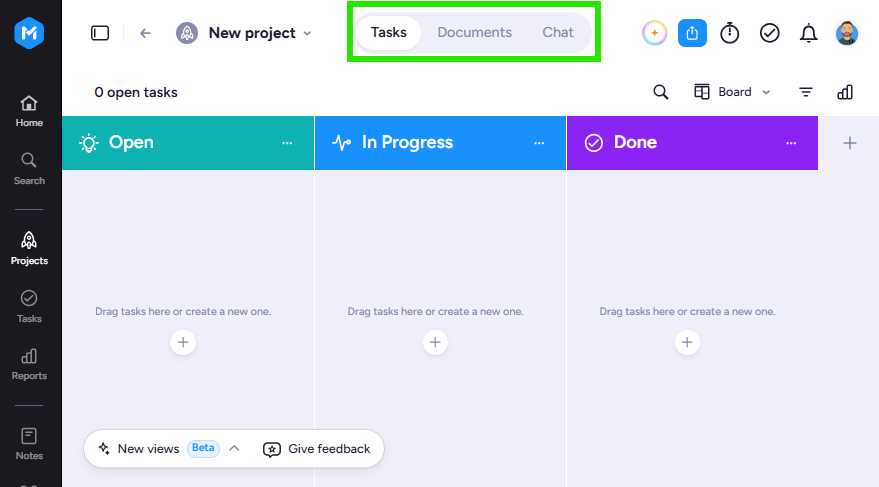879x487 pixels.
Task: Open the Board view dropdown
Action: point(732,92)
